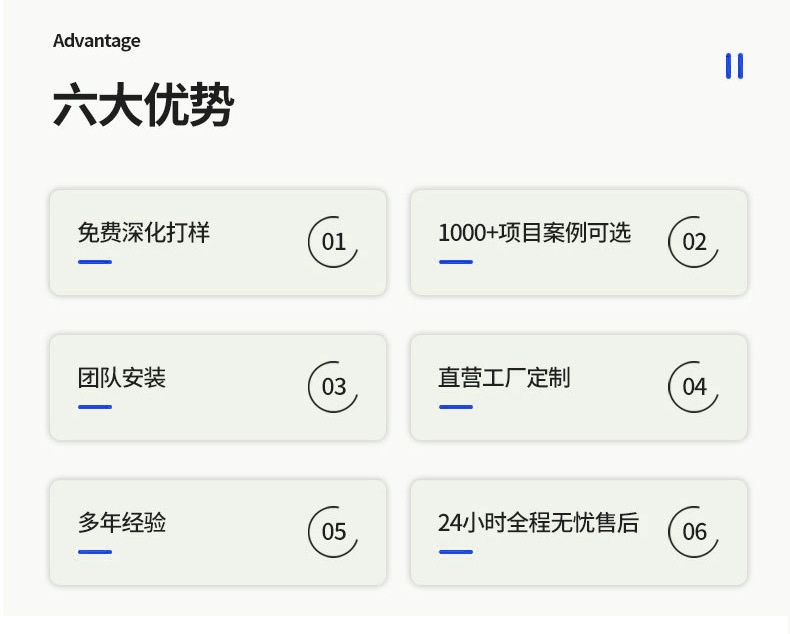Open the 免费深化打样 advantage label
Viewport: 790px width, 634px height.
(x=144, y=233)
